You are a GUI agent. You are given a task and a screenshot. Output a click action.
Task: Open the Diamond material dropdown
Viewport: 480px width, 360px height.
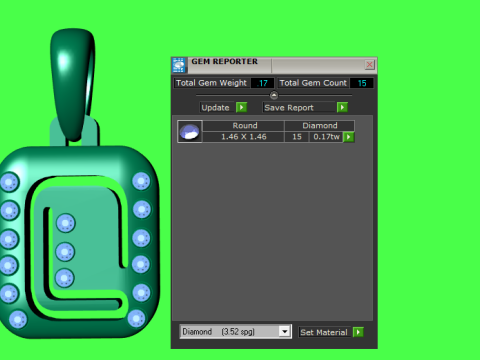tap(285, 331)
